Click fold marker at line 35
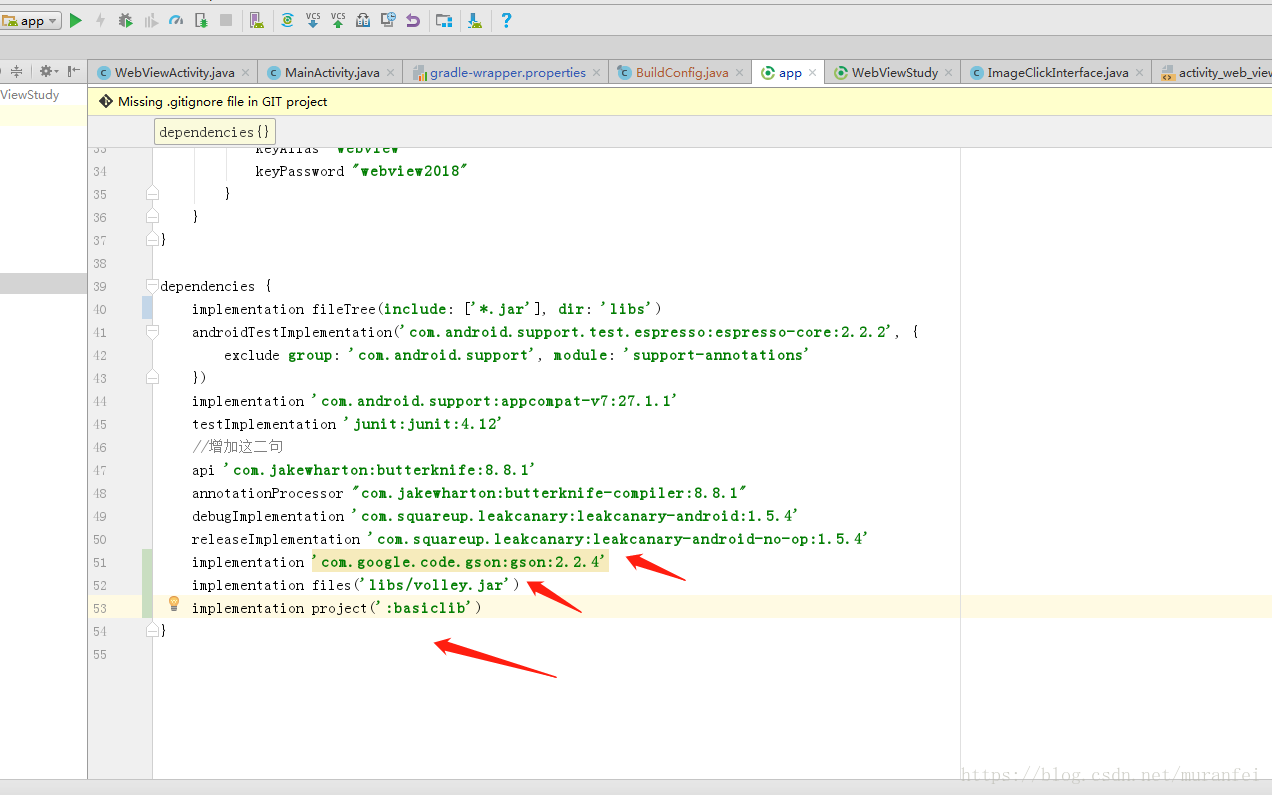Image resolution: width=1272 pixels, height=795 pixels. 152,193
